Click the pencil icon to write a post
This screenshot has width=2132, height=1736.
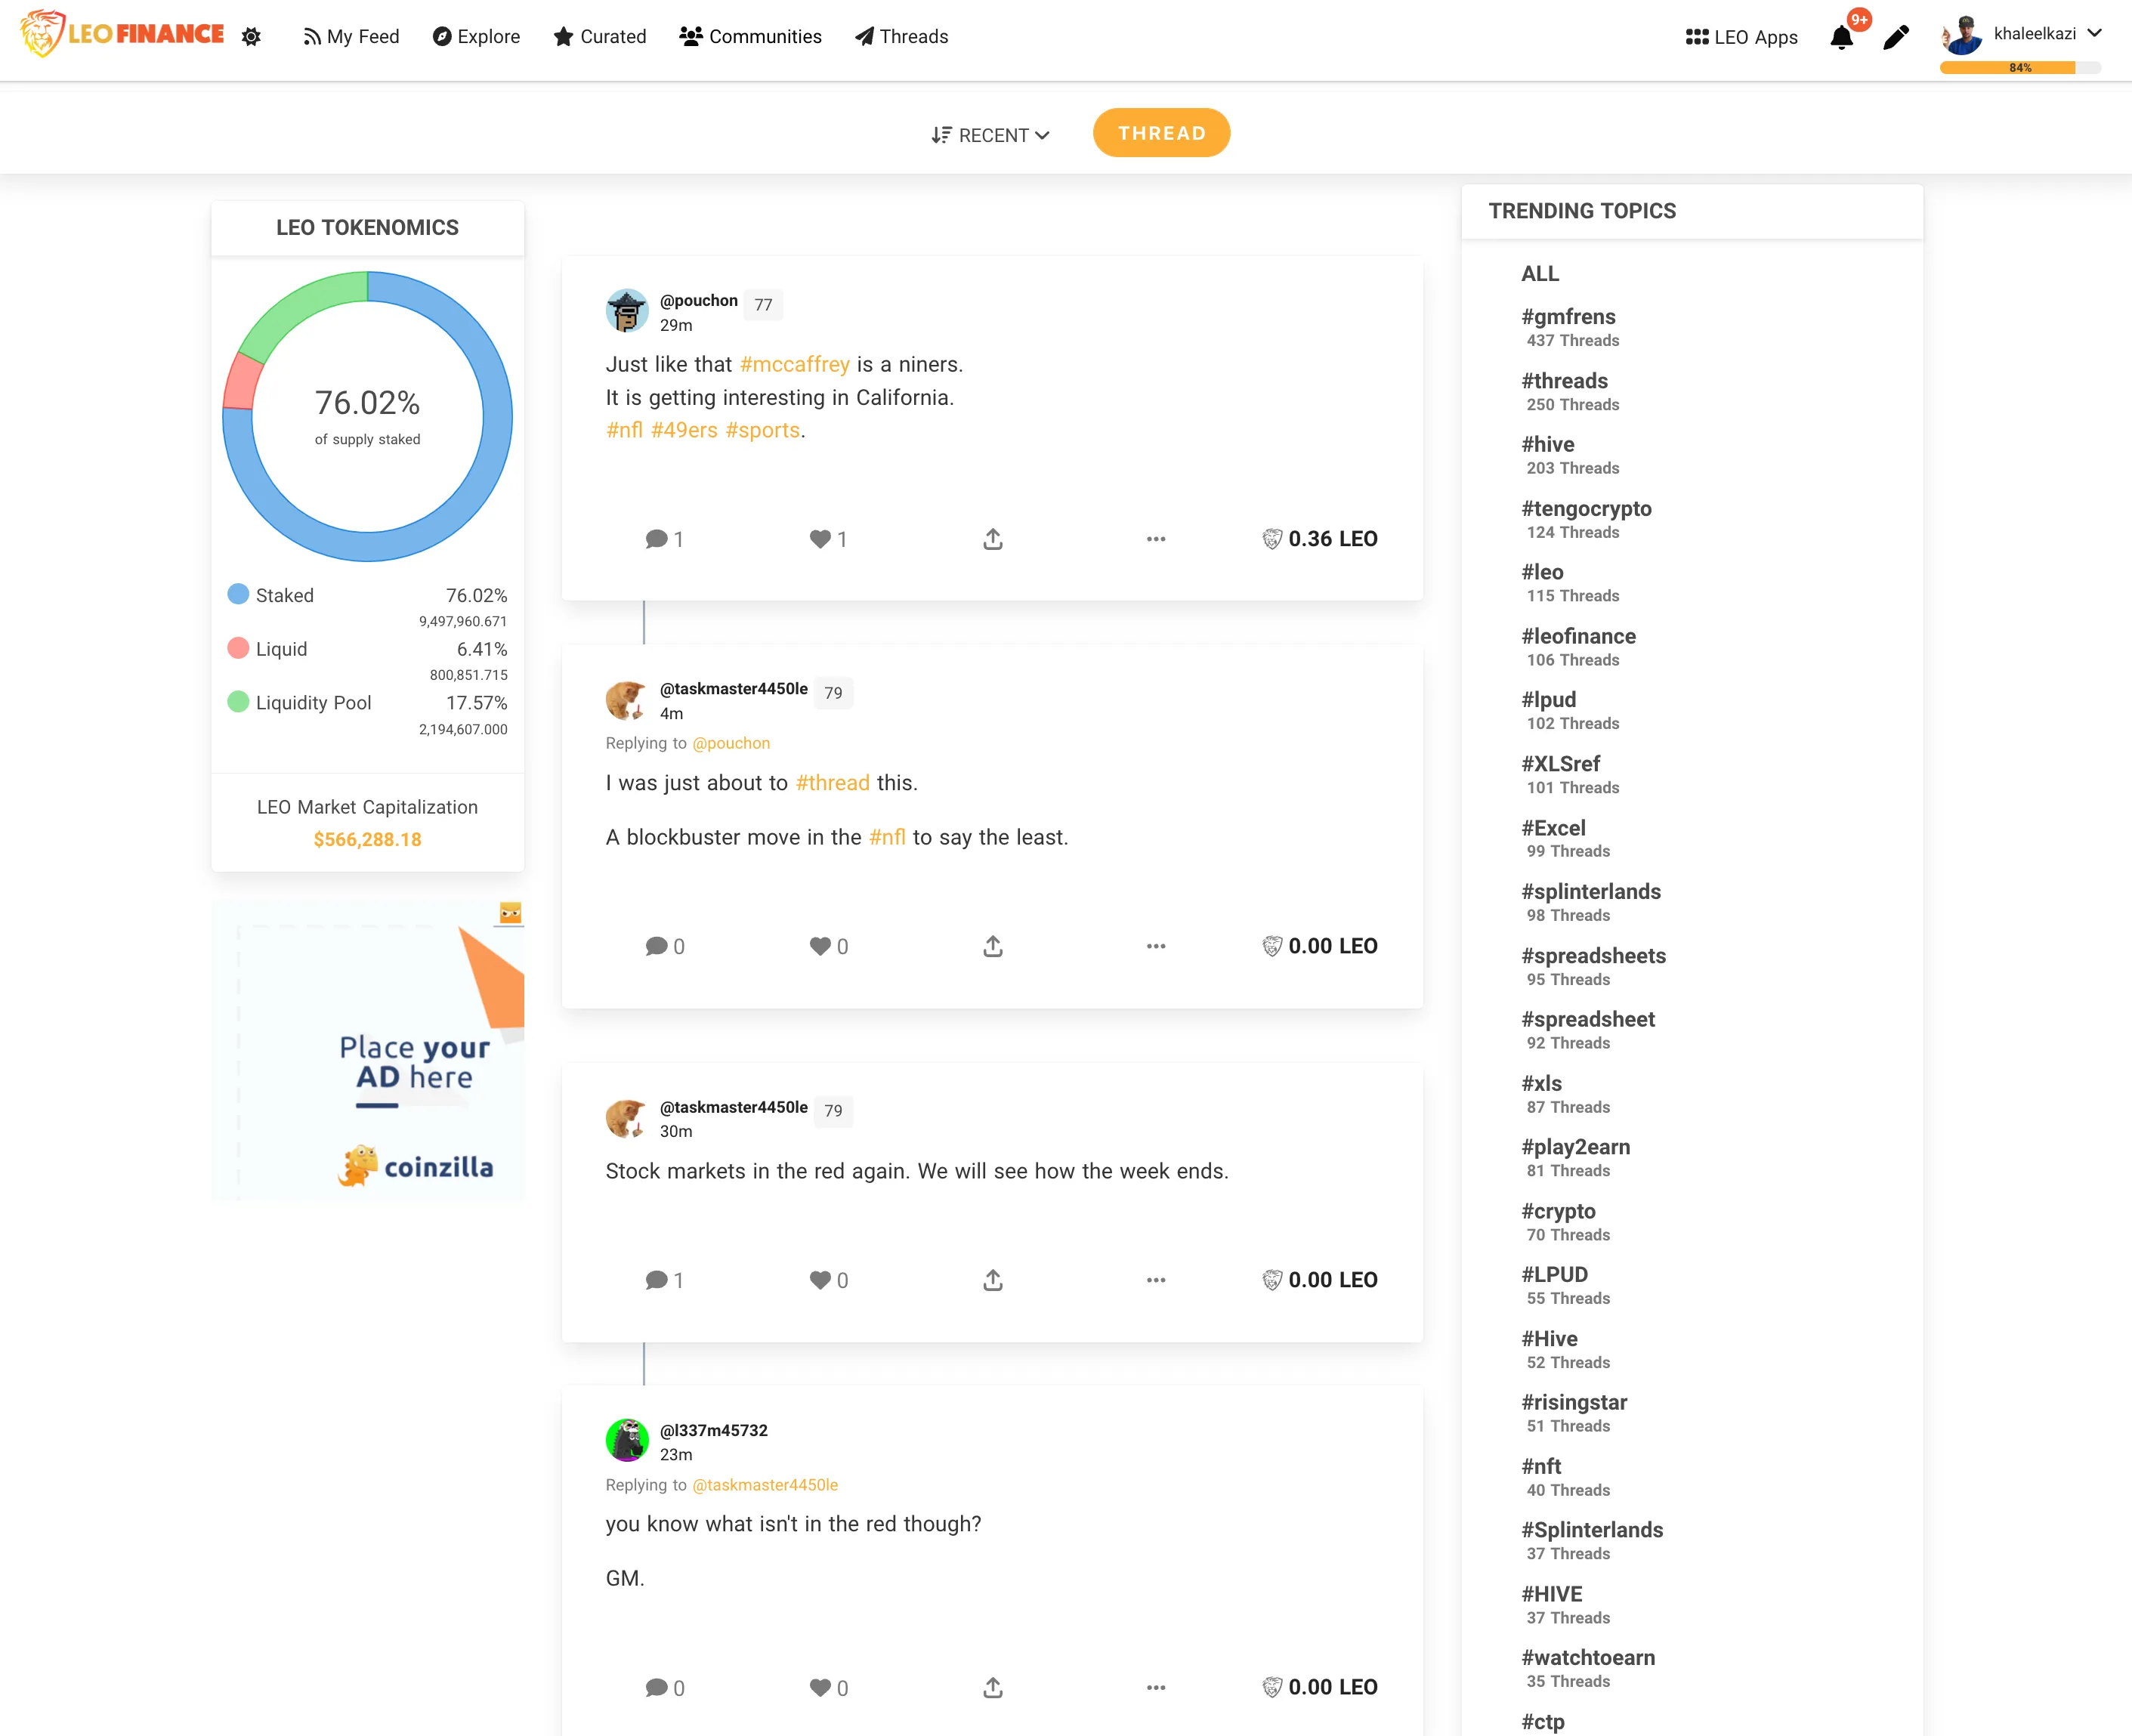[1896, 37]
